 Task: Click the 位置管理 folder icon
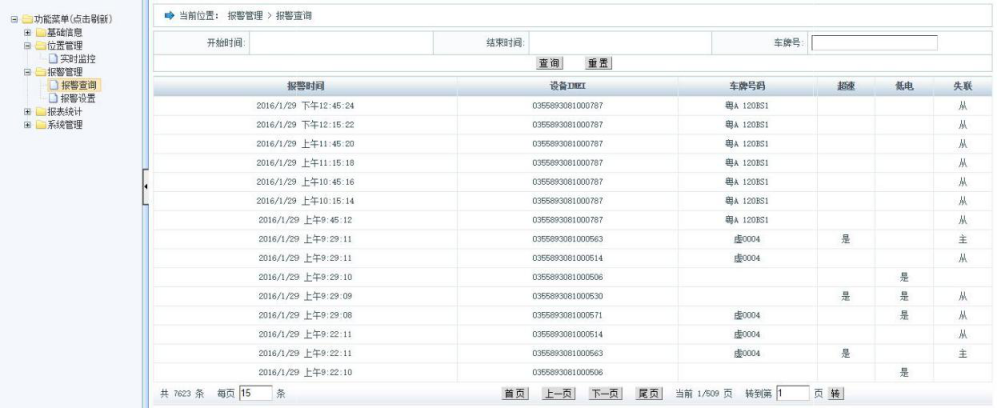pos(39,46)
